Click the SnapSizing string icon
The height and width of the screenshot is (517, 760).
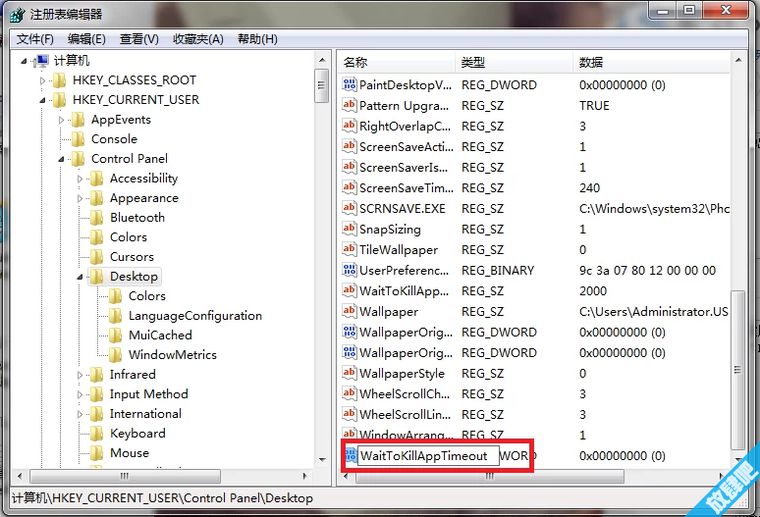point(349,229)
